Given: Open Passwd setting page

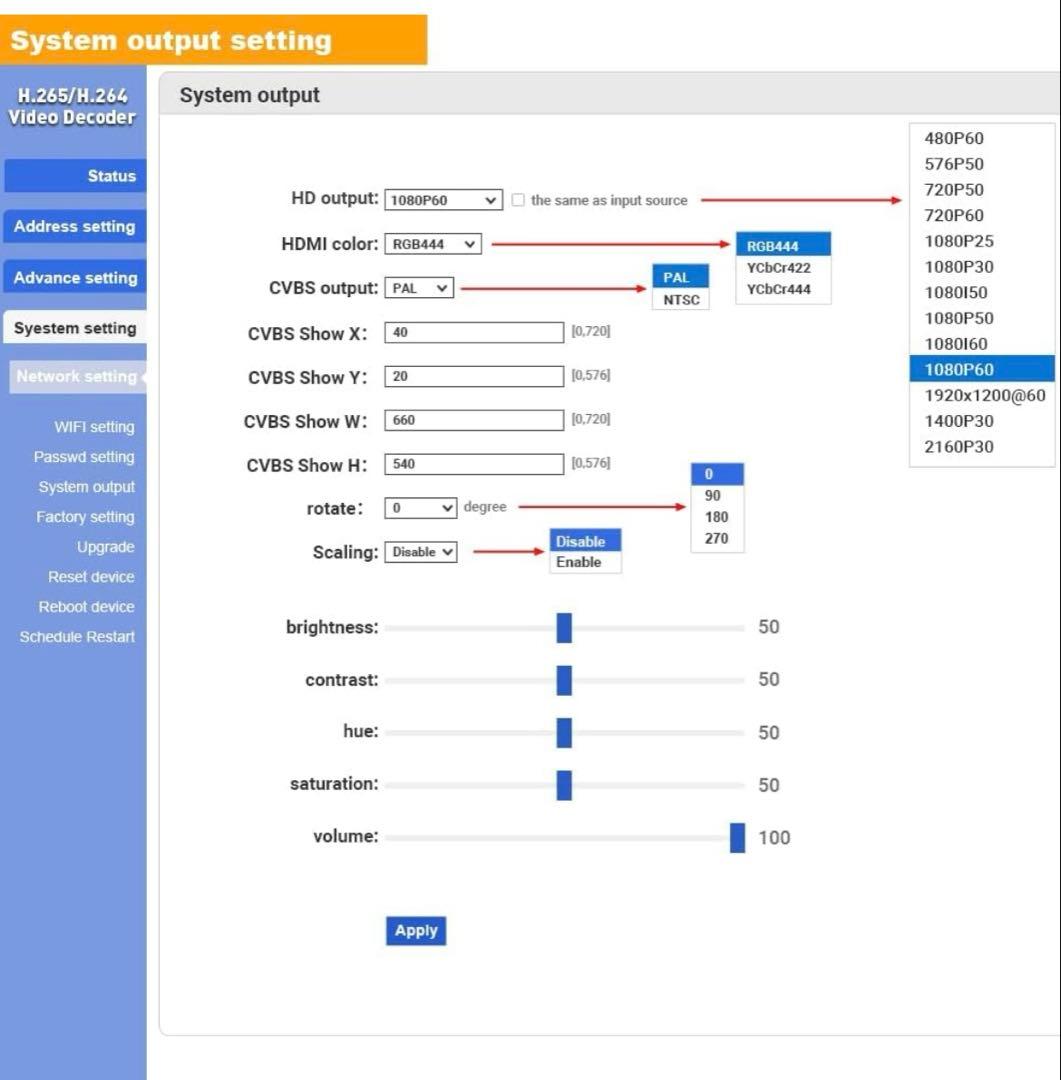Looking at the screenshot, I should click(84, 457).
